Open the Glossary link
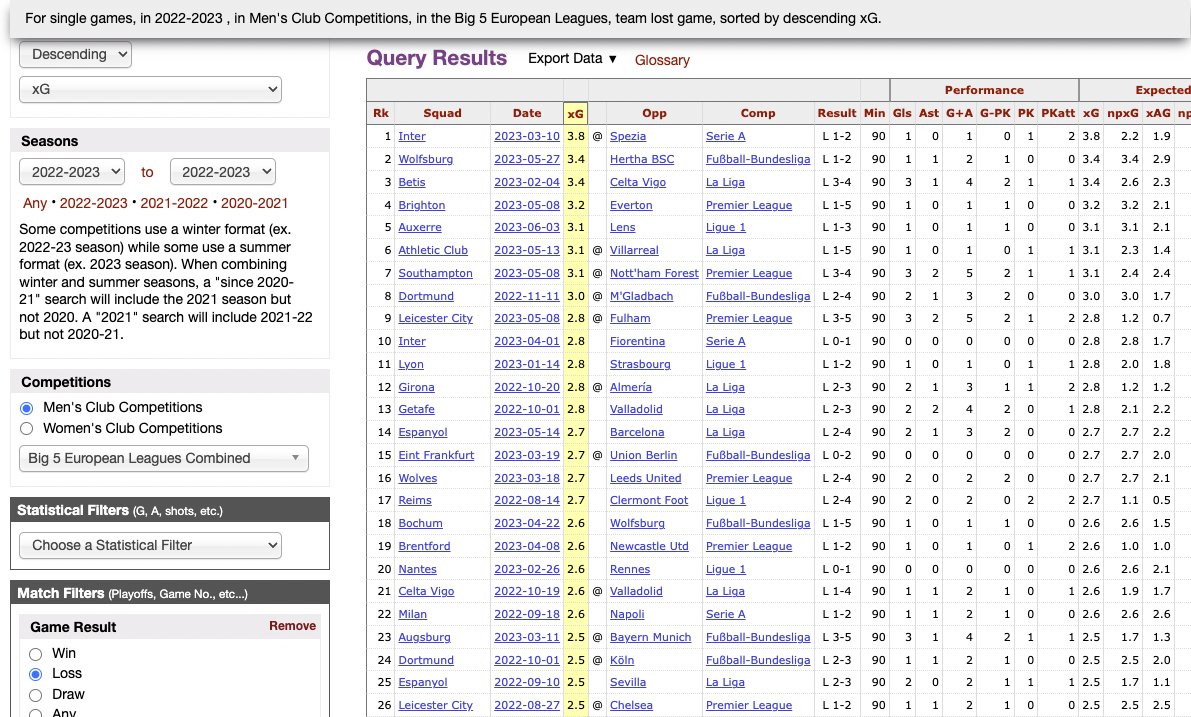Image resolution: width=1191 pixels, height=717 pixels. [662, 60]
